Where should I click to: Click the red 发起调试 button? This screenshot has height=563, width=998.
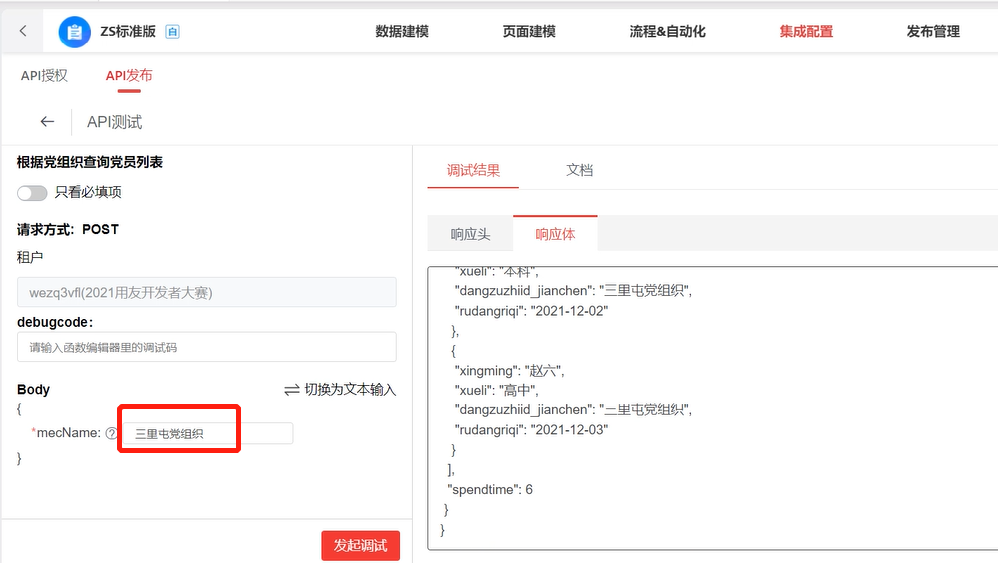[x=360, y=545]
